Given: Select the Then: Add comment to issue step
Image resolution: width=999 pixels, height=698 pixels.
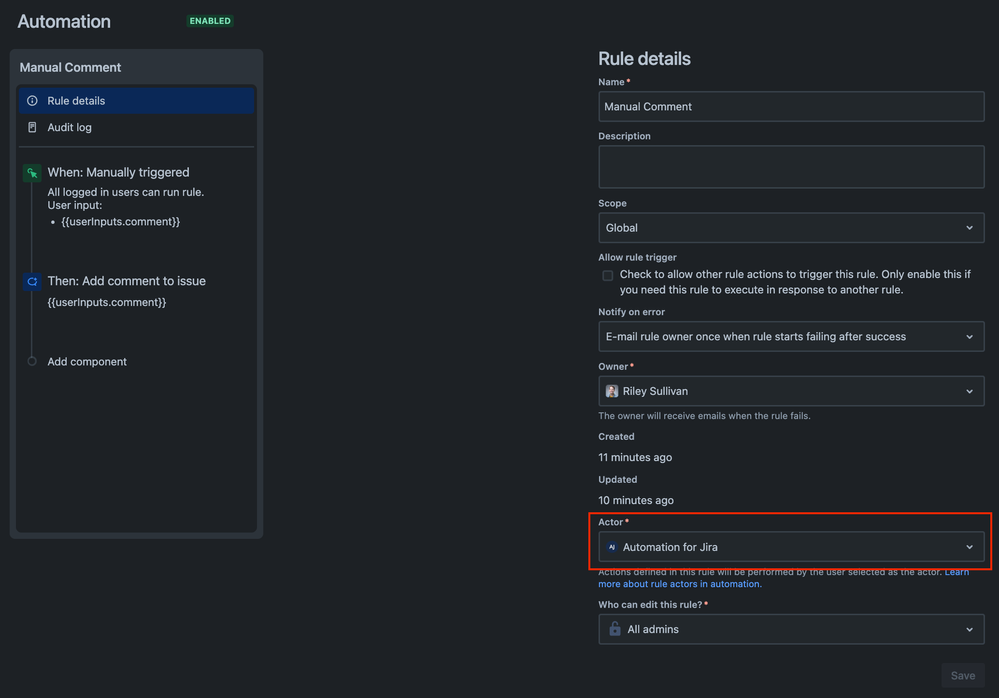Looking at the screenshot, I should [x=126, y=281].
